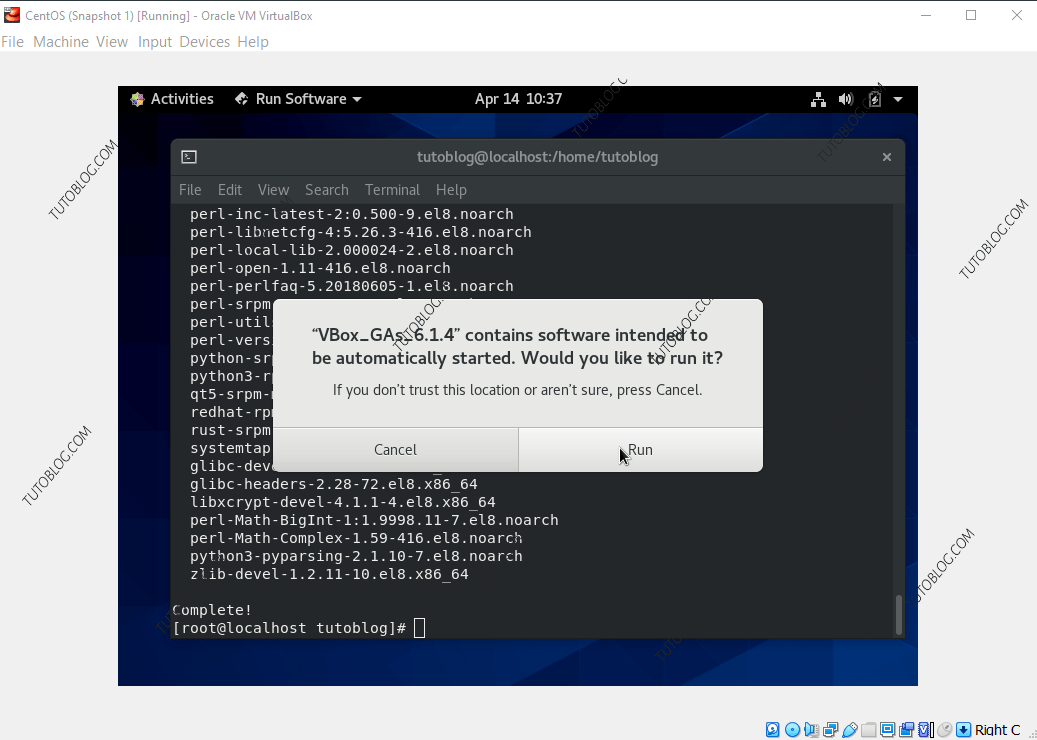
Task: Click Cancel in the autorun dialog
Action: click(x=395, y=450)
